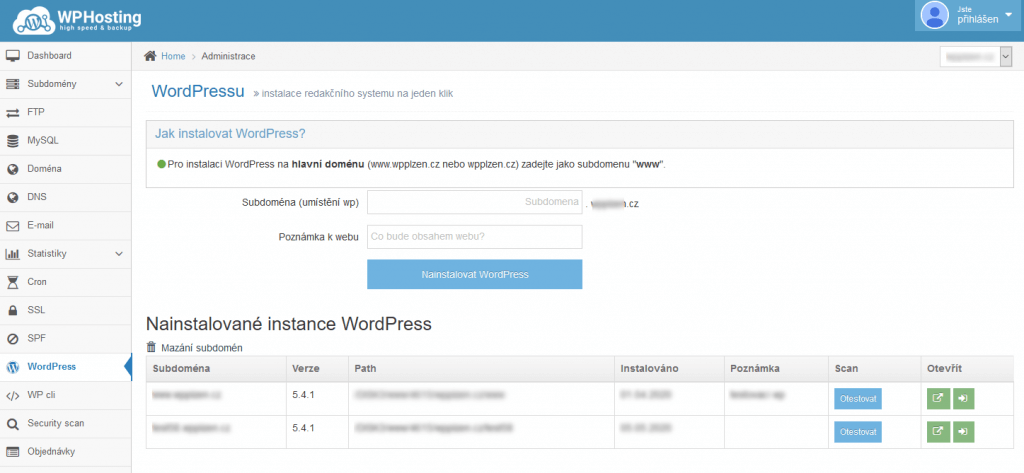Click the E-mail envelope icon

pyautogui.click(x=12, y=226)
